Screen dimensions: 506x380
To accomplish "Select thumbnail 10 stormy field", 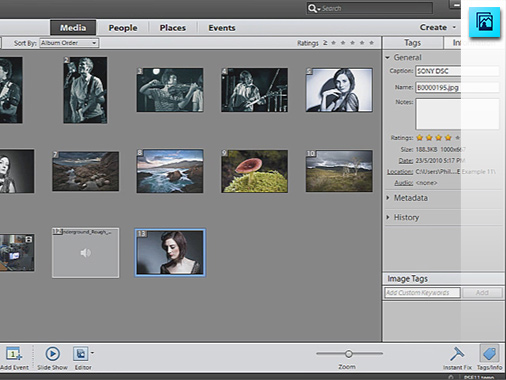I will [339, 171].
